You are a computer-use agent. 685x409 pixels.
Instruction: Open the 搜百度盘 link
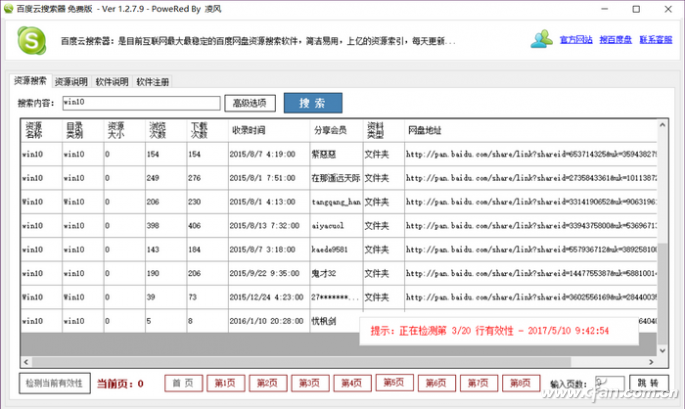[615, 40]
